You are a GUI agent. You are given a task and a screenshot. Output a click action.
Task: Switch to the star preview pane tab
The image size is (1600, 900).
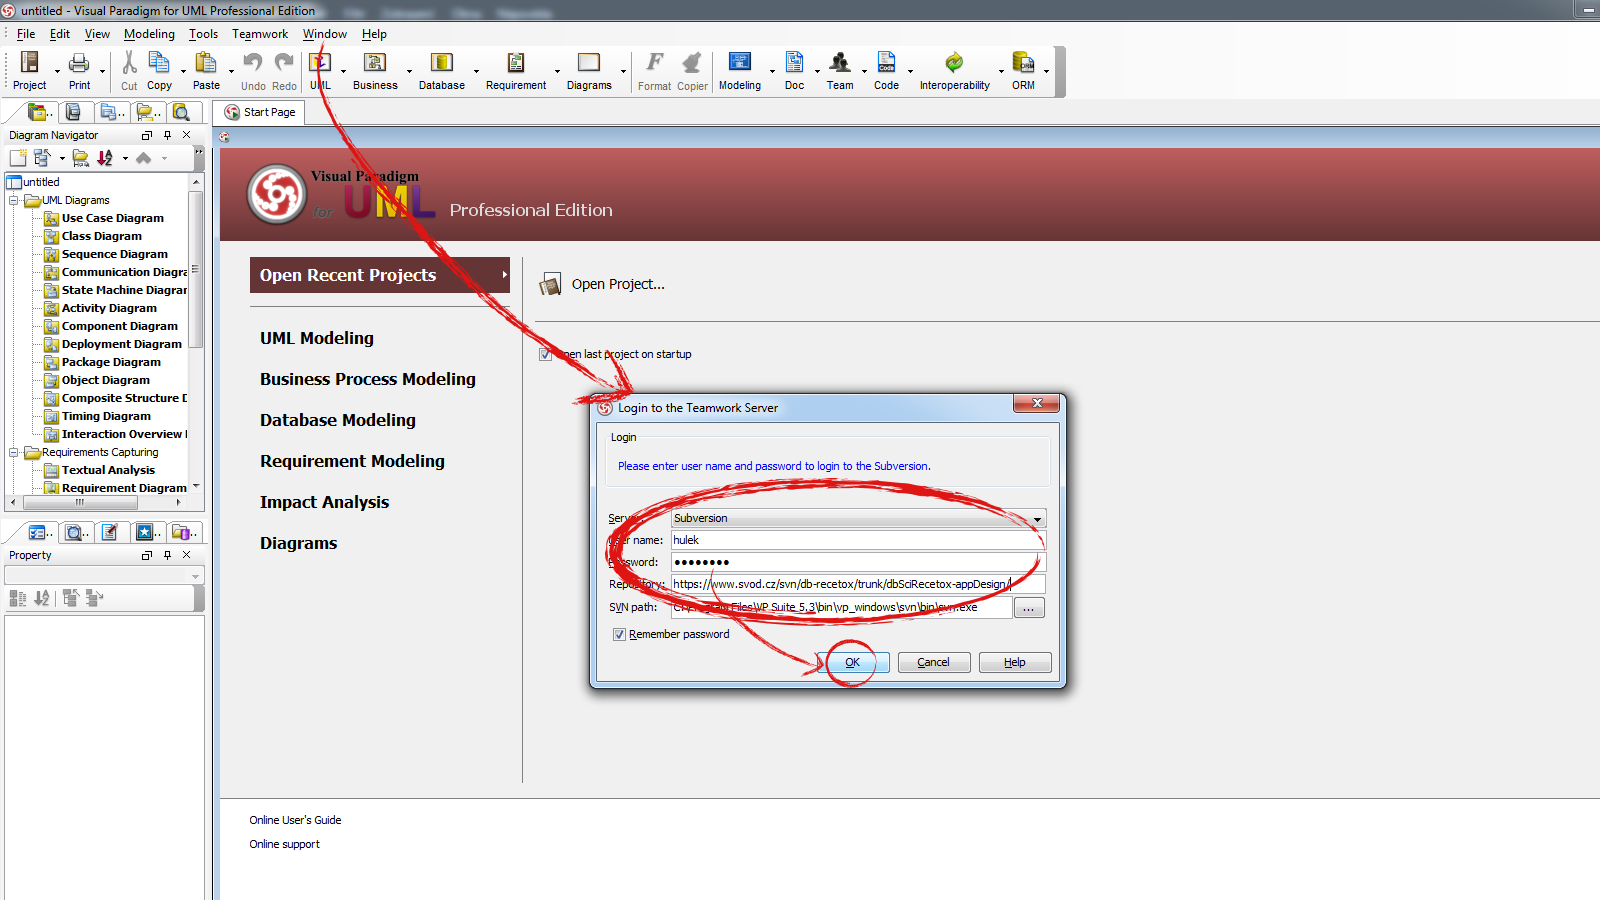145,533
